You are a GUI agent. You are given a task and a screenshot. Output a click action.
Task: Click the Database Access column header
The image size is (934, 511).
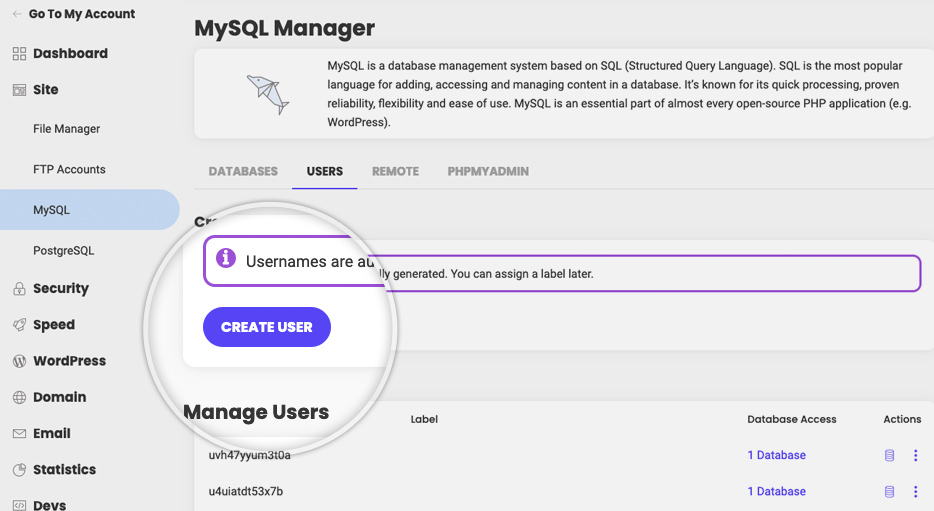pos(792,419)
